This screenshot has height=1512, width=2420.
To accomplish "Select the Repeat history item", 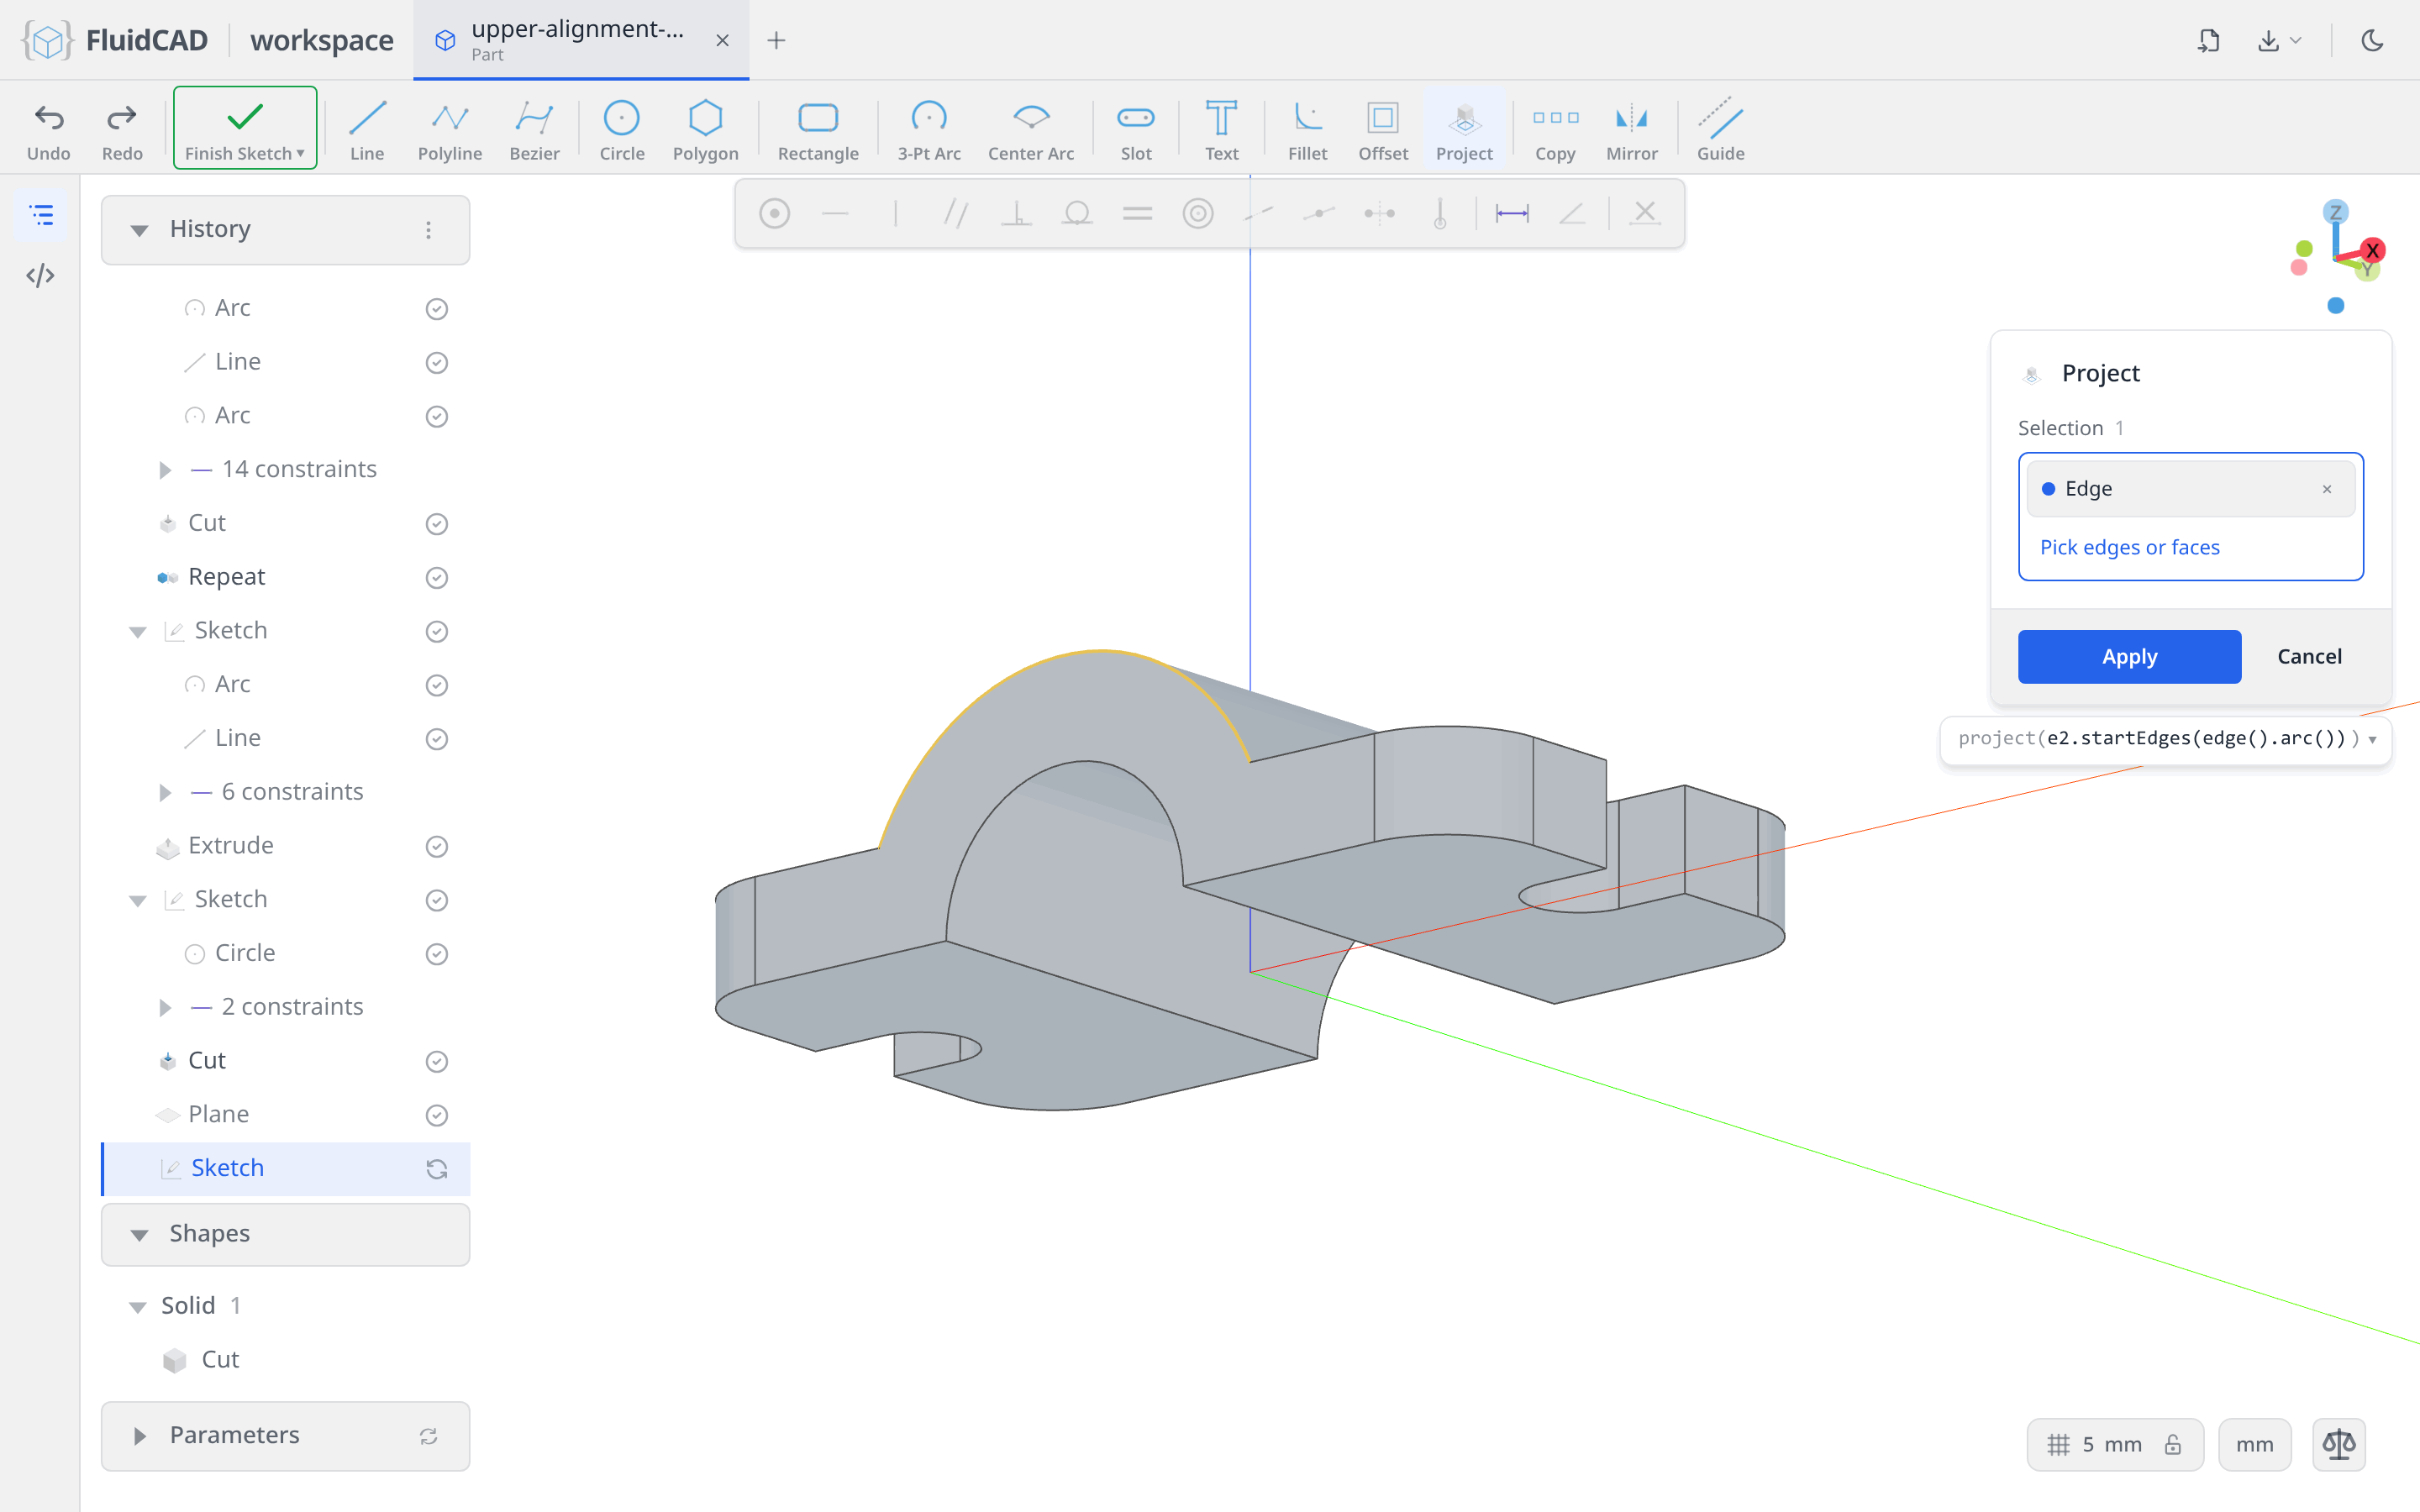I will pyautogui.click(x=226, y=577).
